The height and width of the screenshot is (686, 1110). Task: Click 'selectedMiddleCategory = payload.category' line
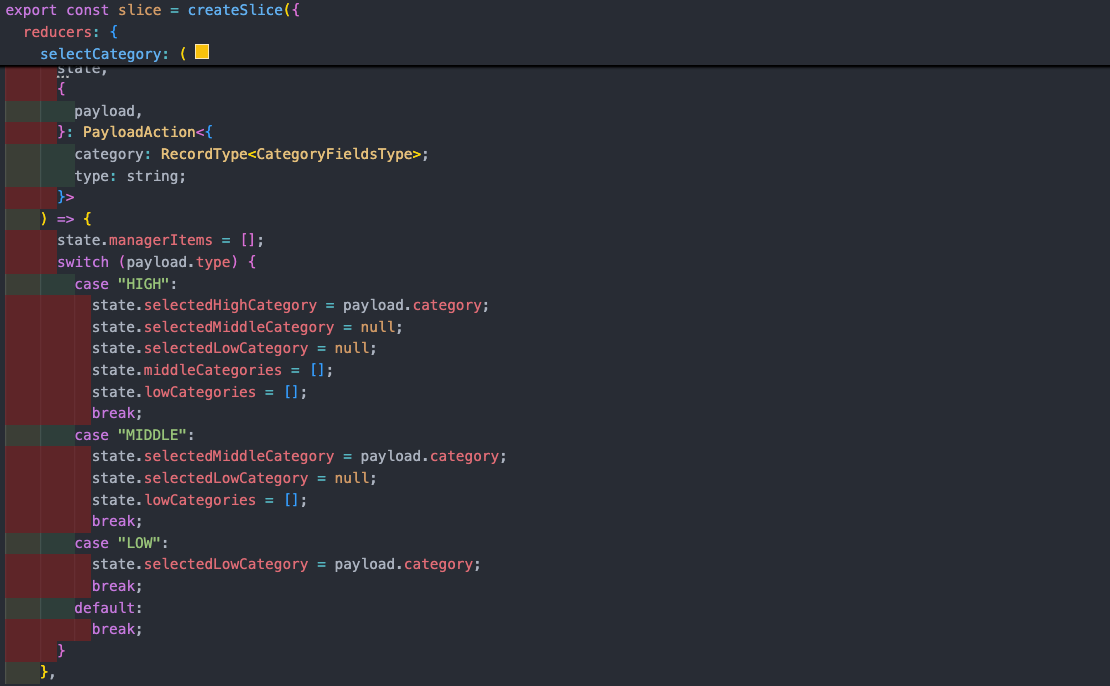299,457
